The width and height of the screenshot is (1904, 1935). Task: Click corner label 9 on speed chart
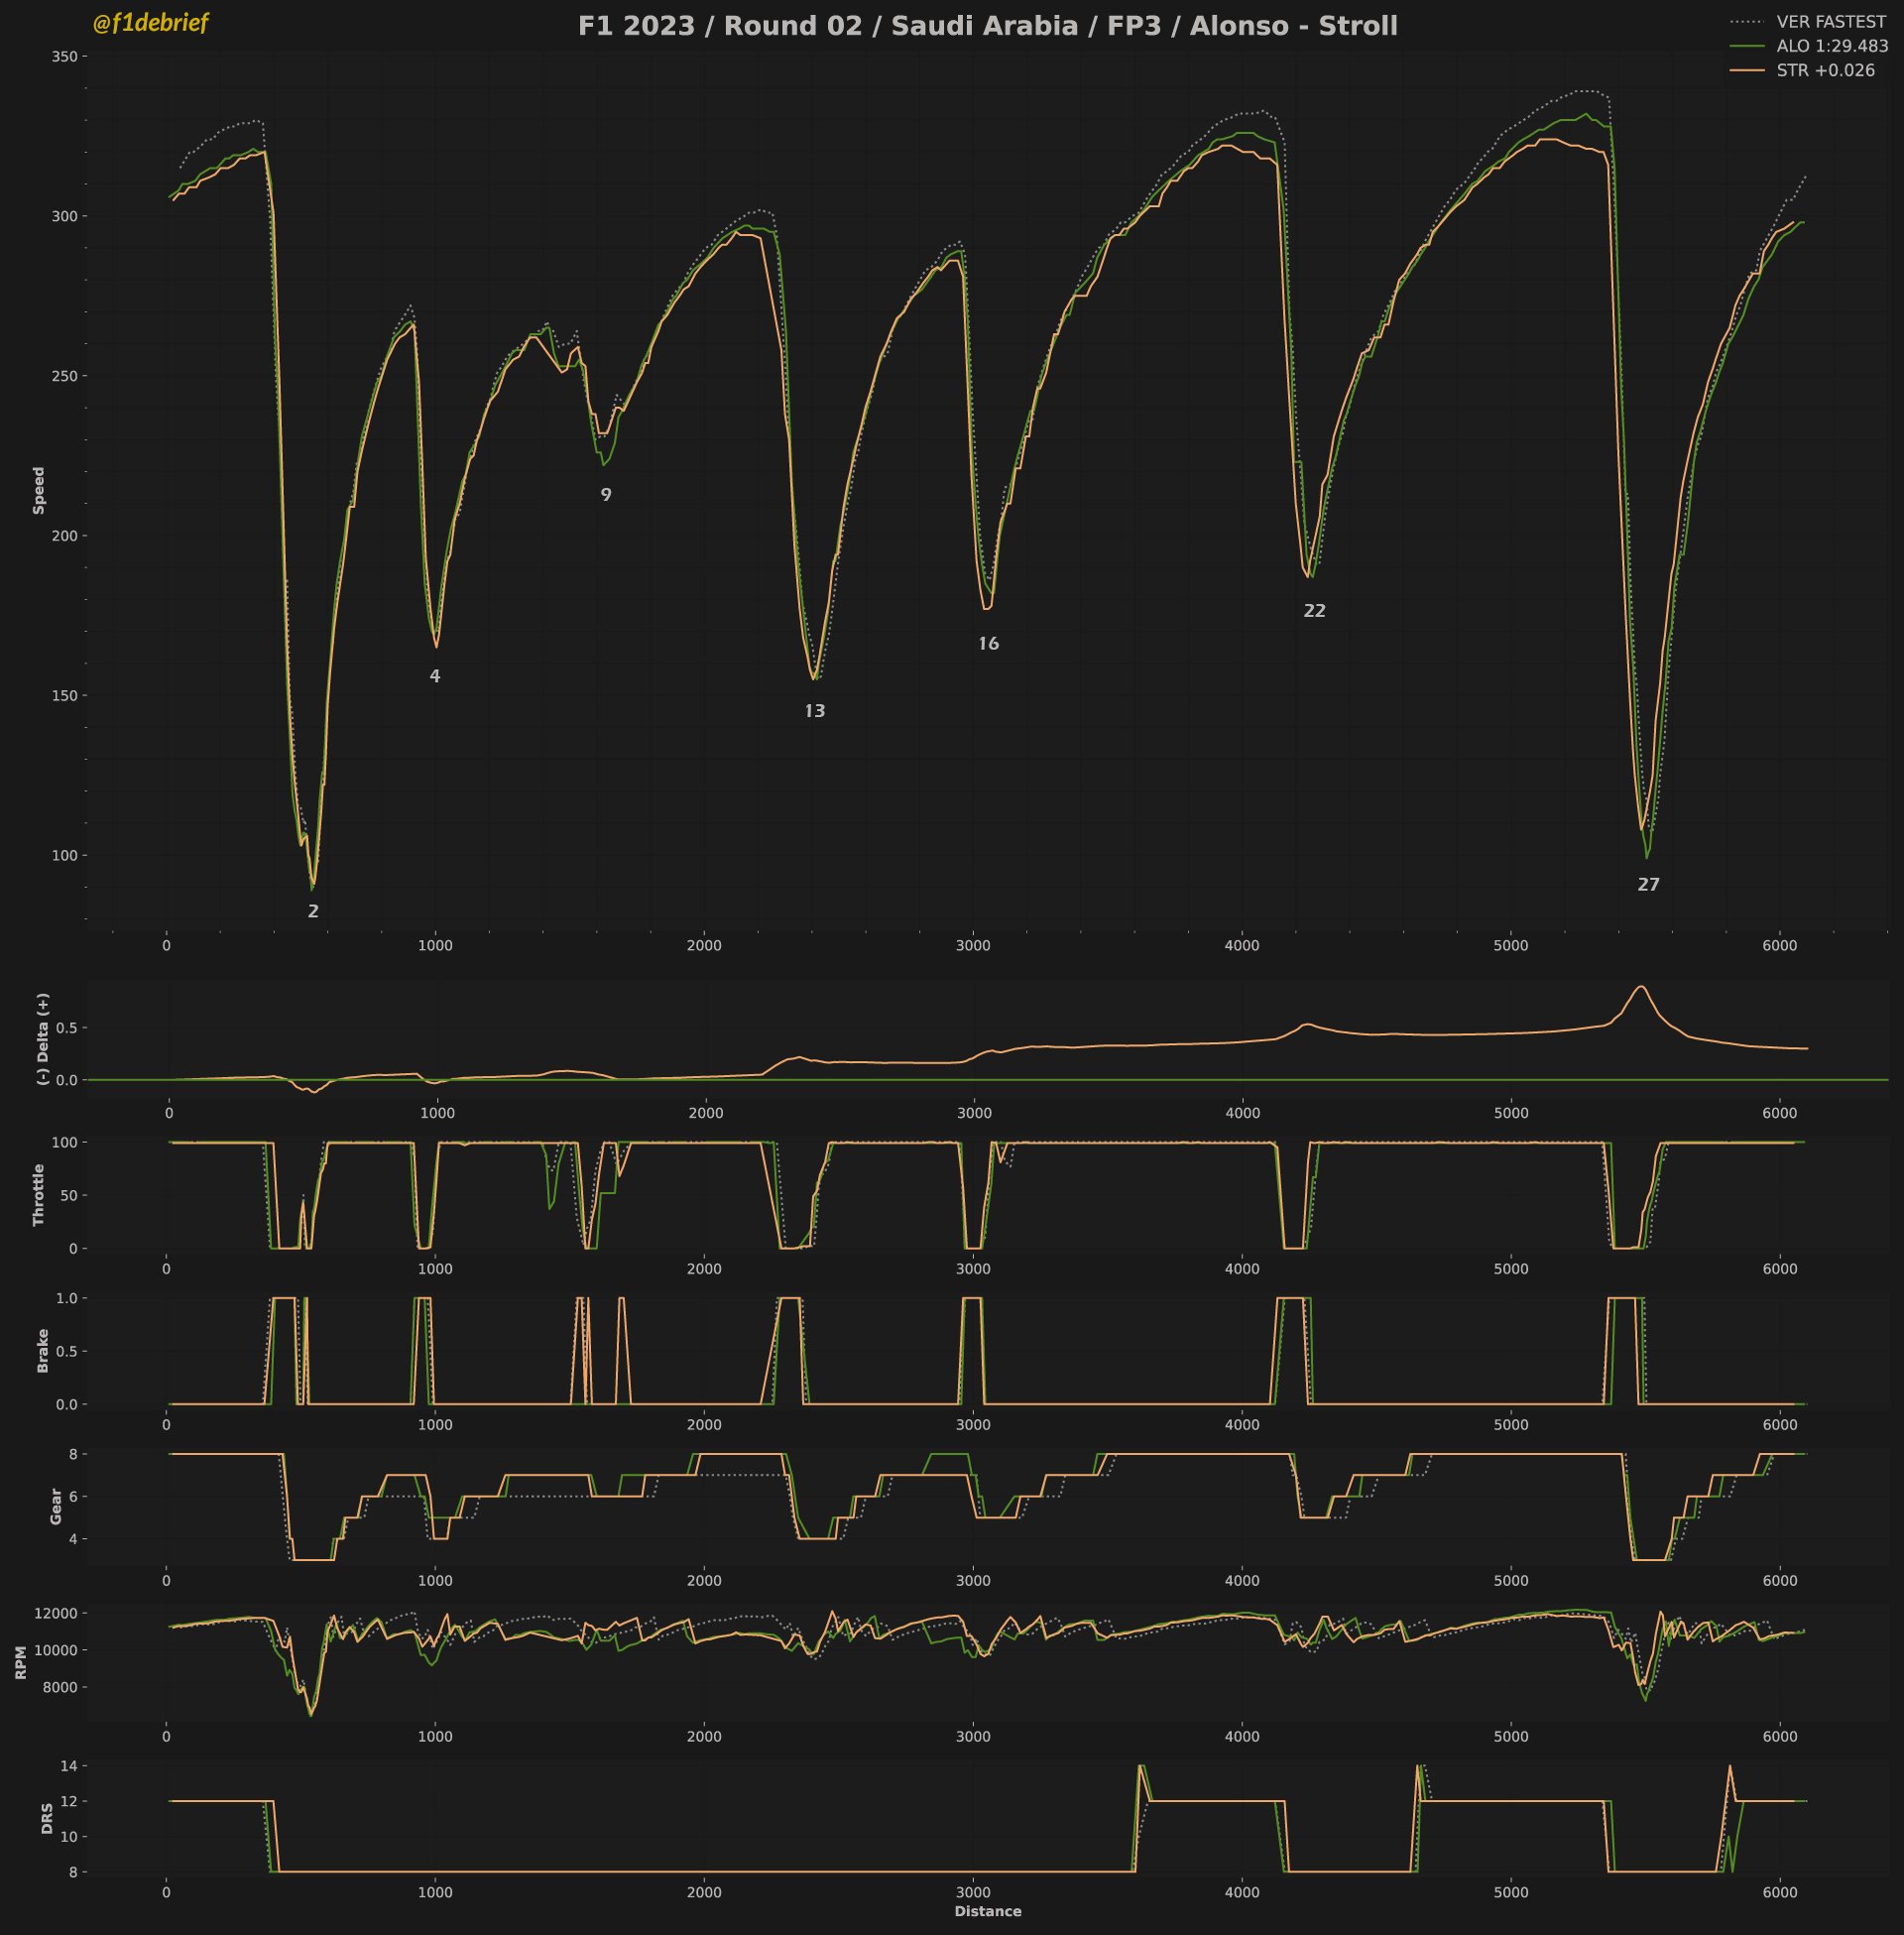coord(605,494)
